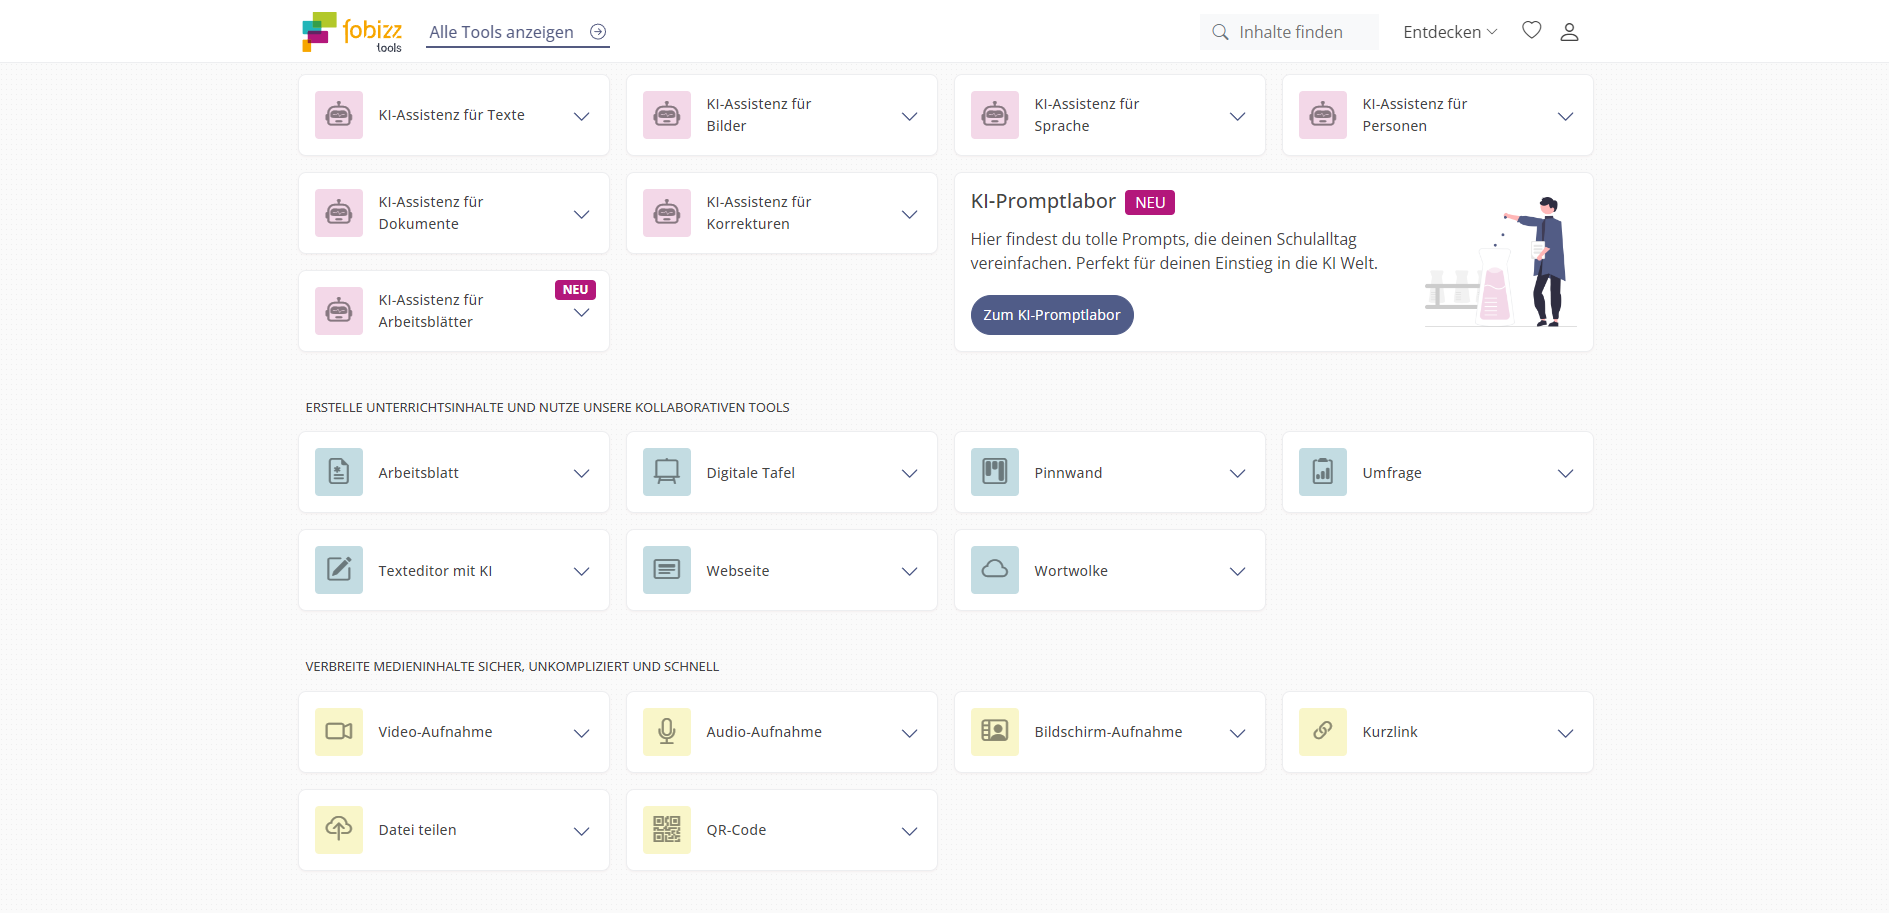Screen dimensions: 1889x913
Task: Select the KI-Assistenz für Texte robot icon
Action: coord(339,115)
